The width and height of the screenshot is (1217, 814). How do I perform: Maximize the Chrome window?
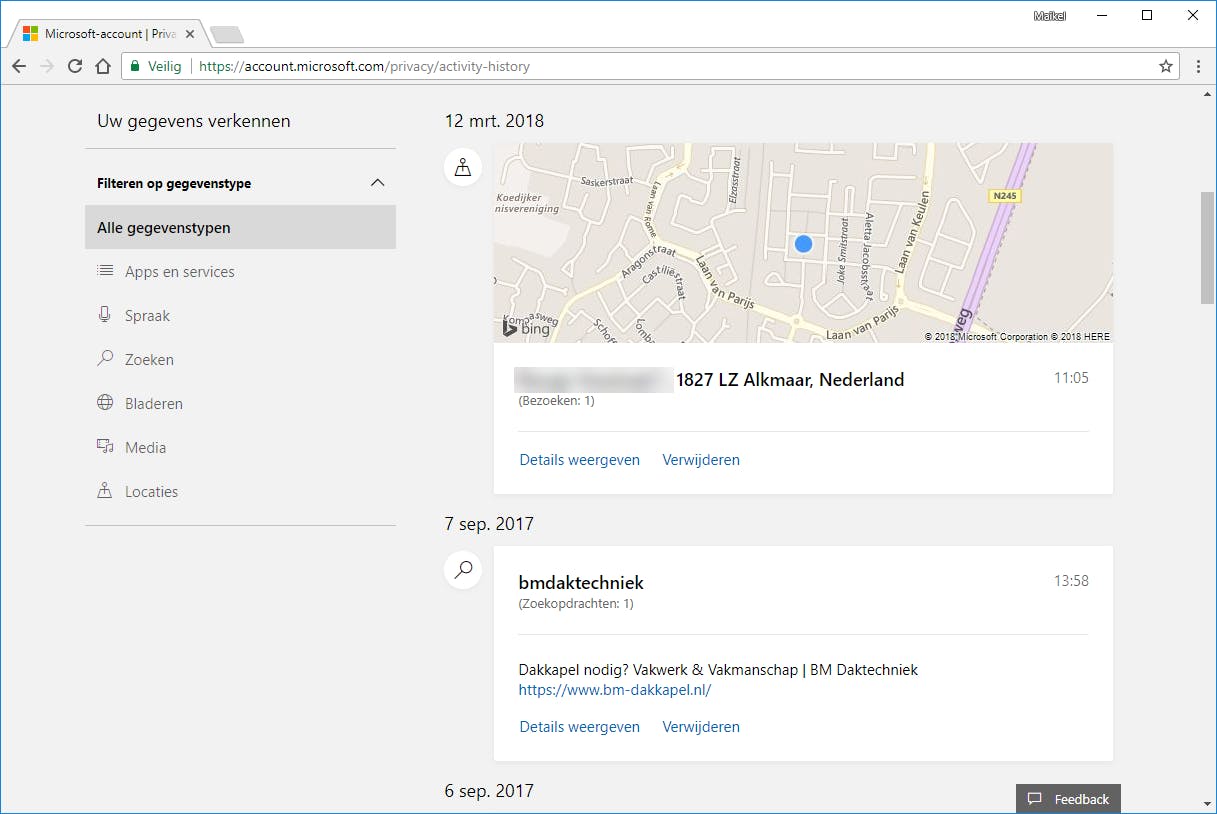click(1147, 15)
